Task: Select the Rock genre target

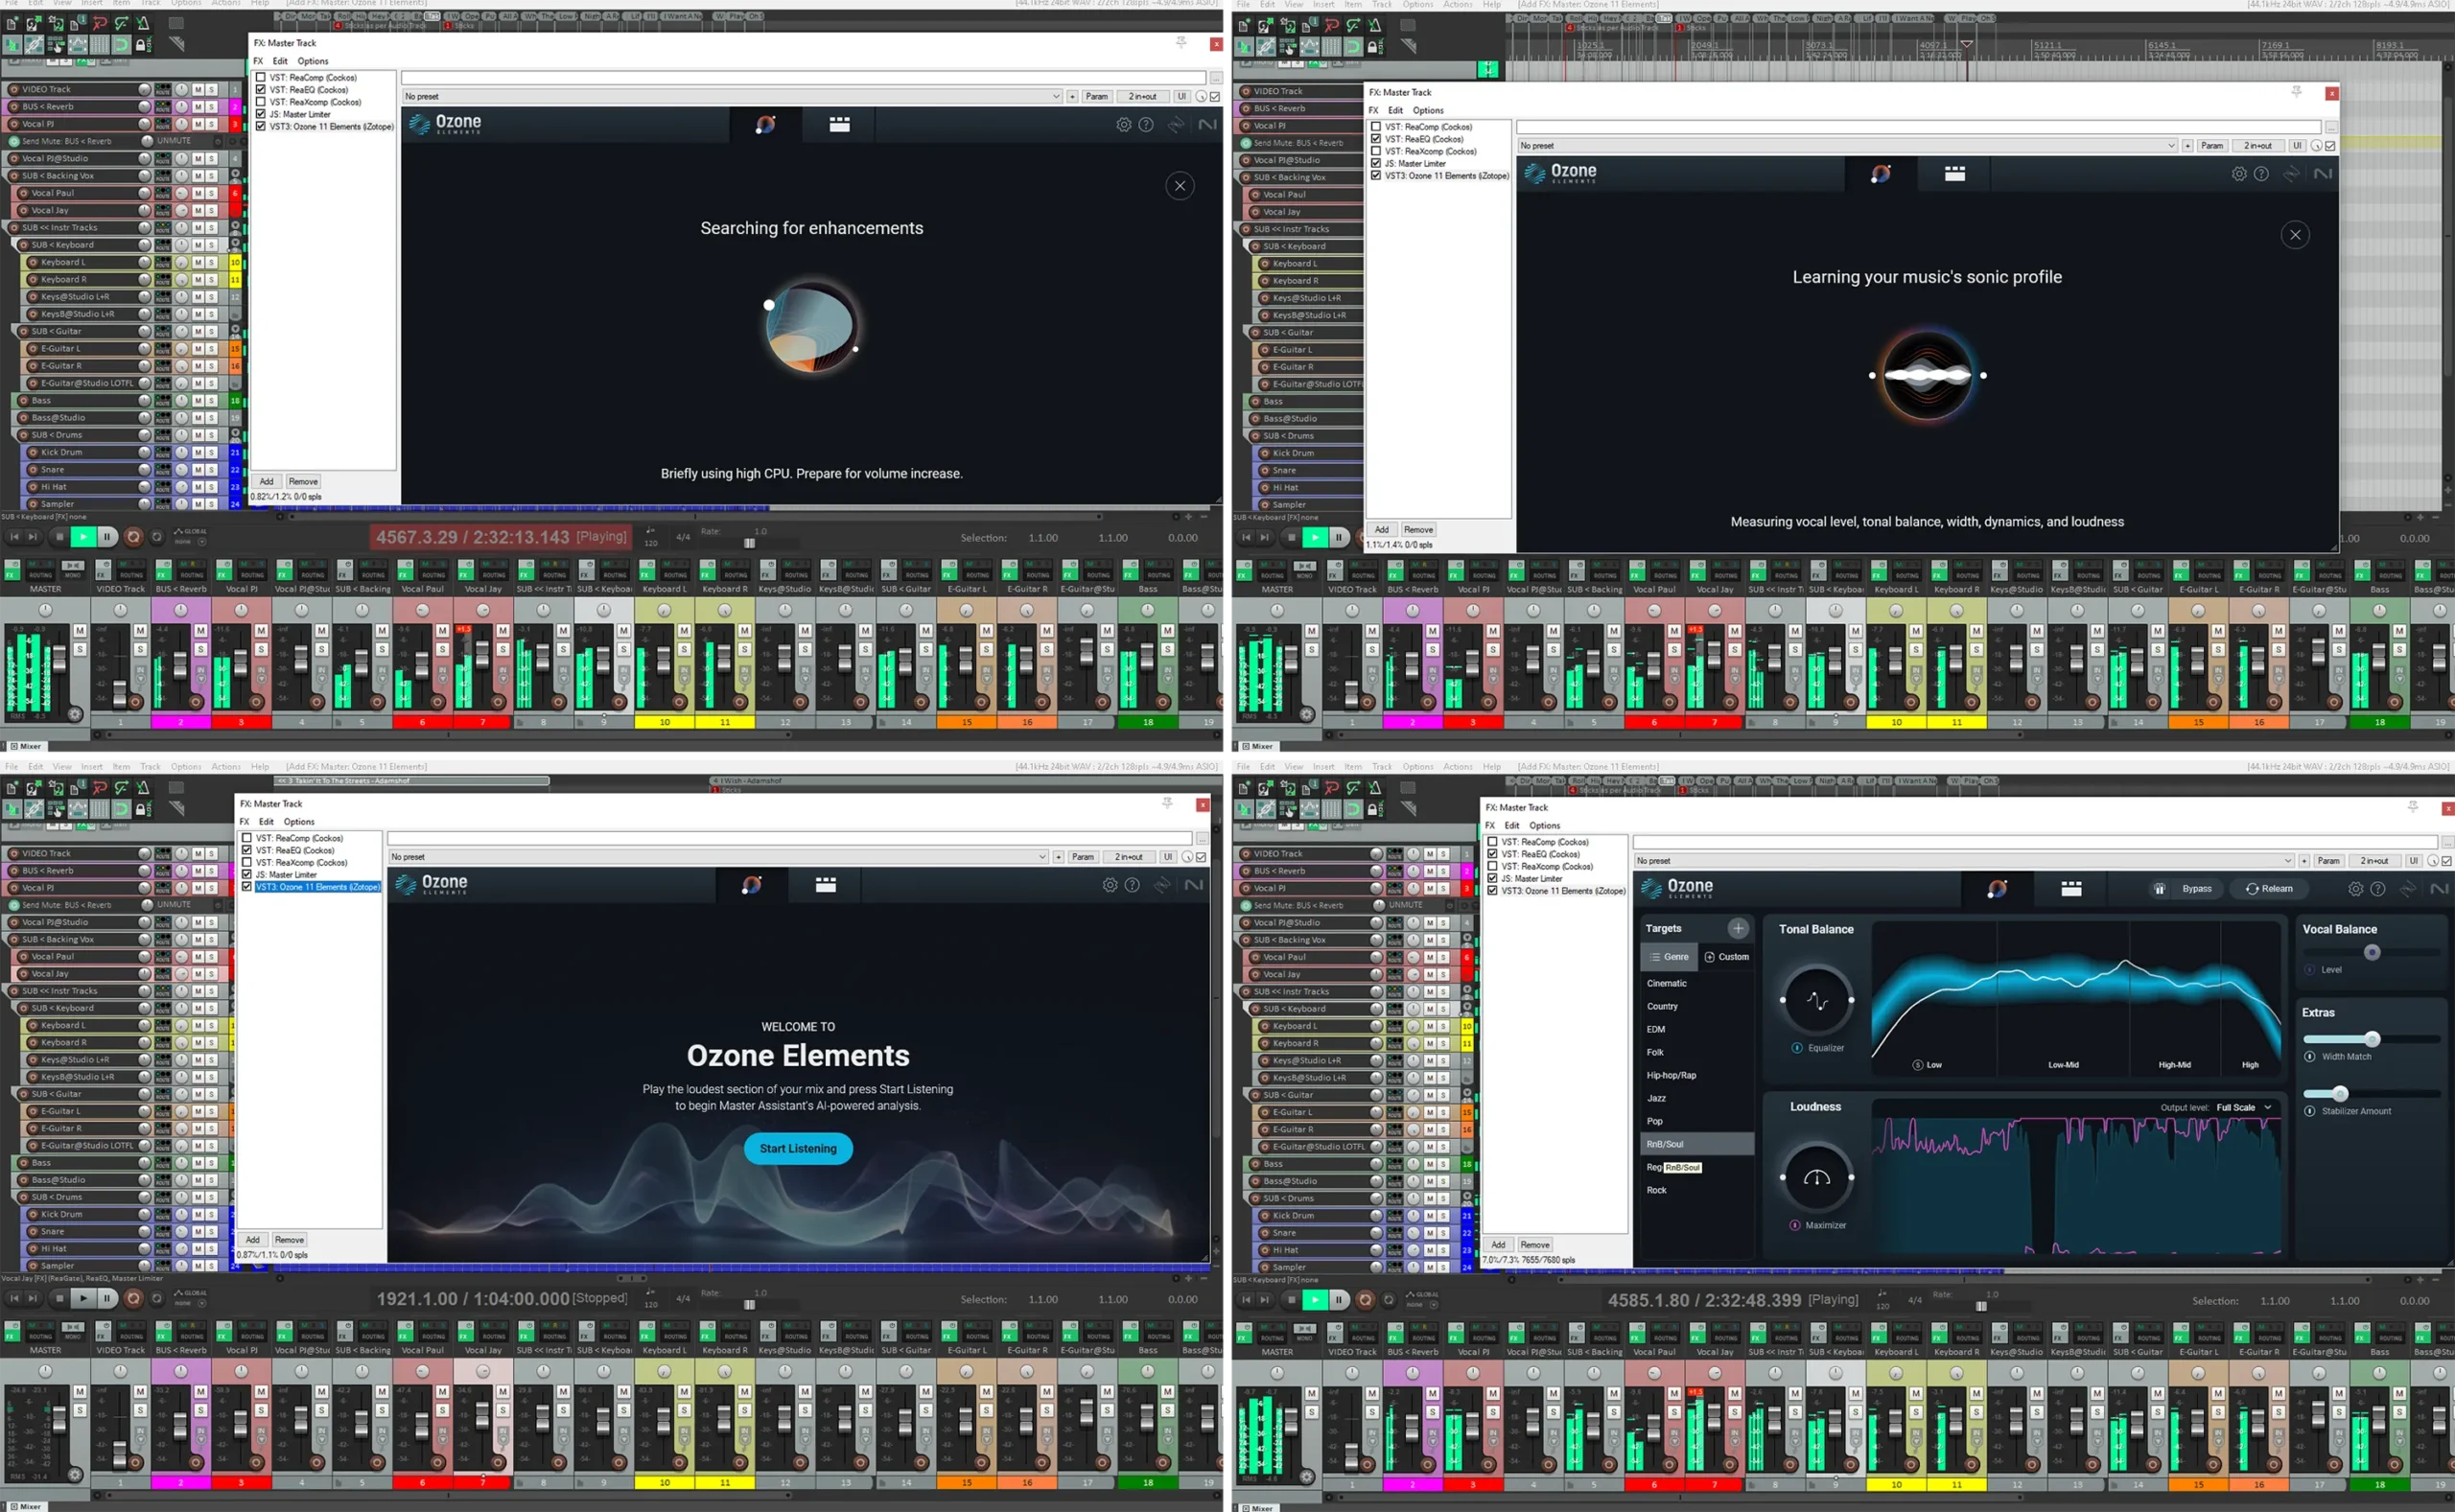Action: [1696, 1190]
